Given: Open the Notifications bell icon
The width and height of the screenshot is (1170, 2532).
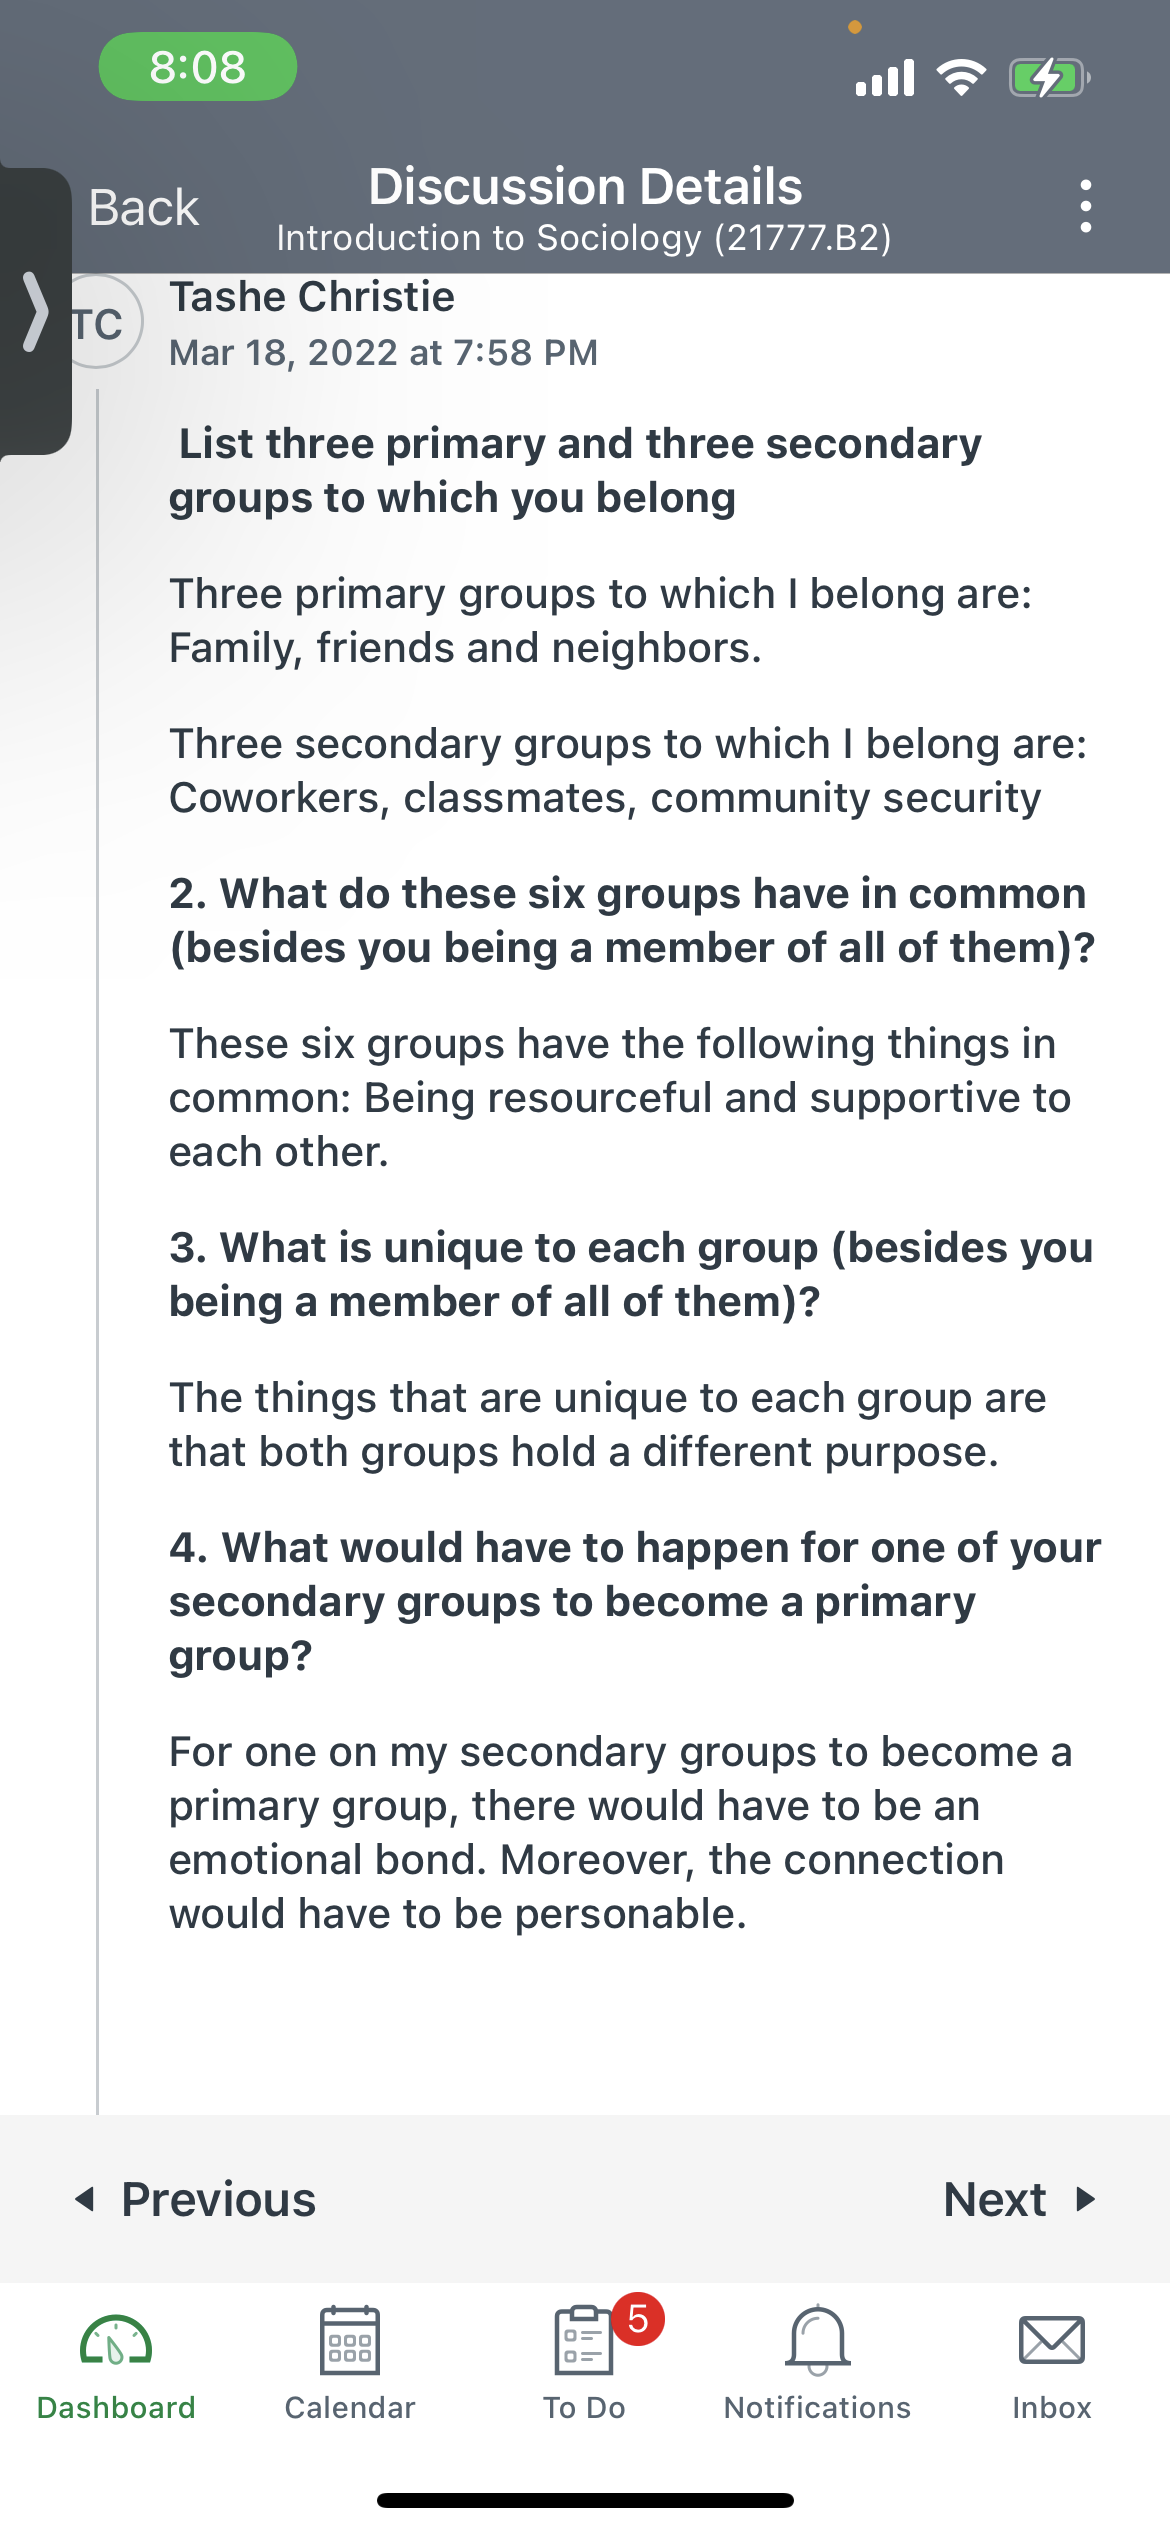Looking at the screenshot, I should (x=817, y=2340).
